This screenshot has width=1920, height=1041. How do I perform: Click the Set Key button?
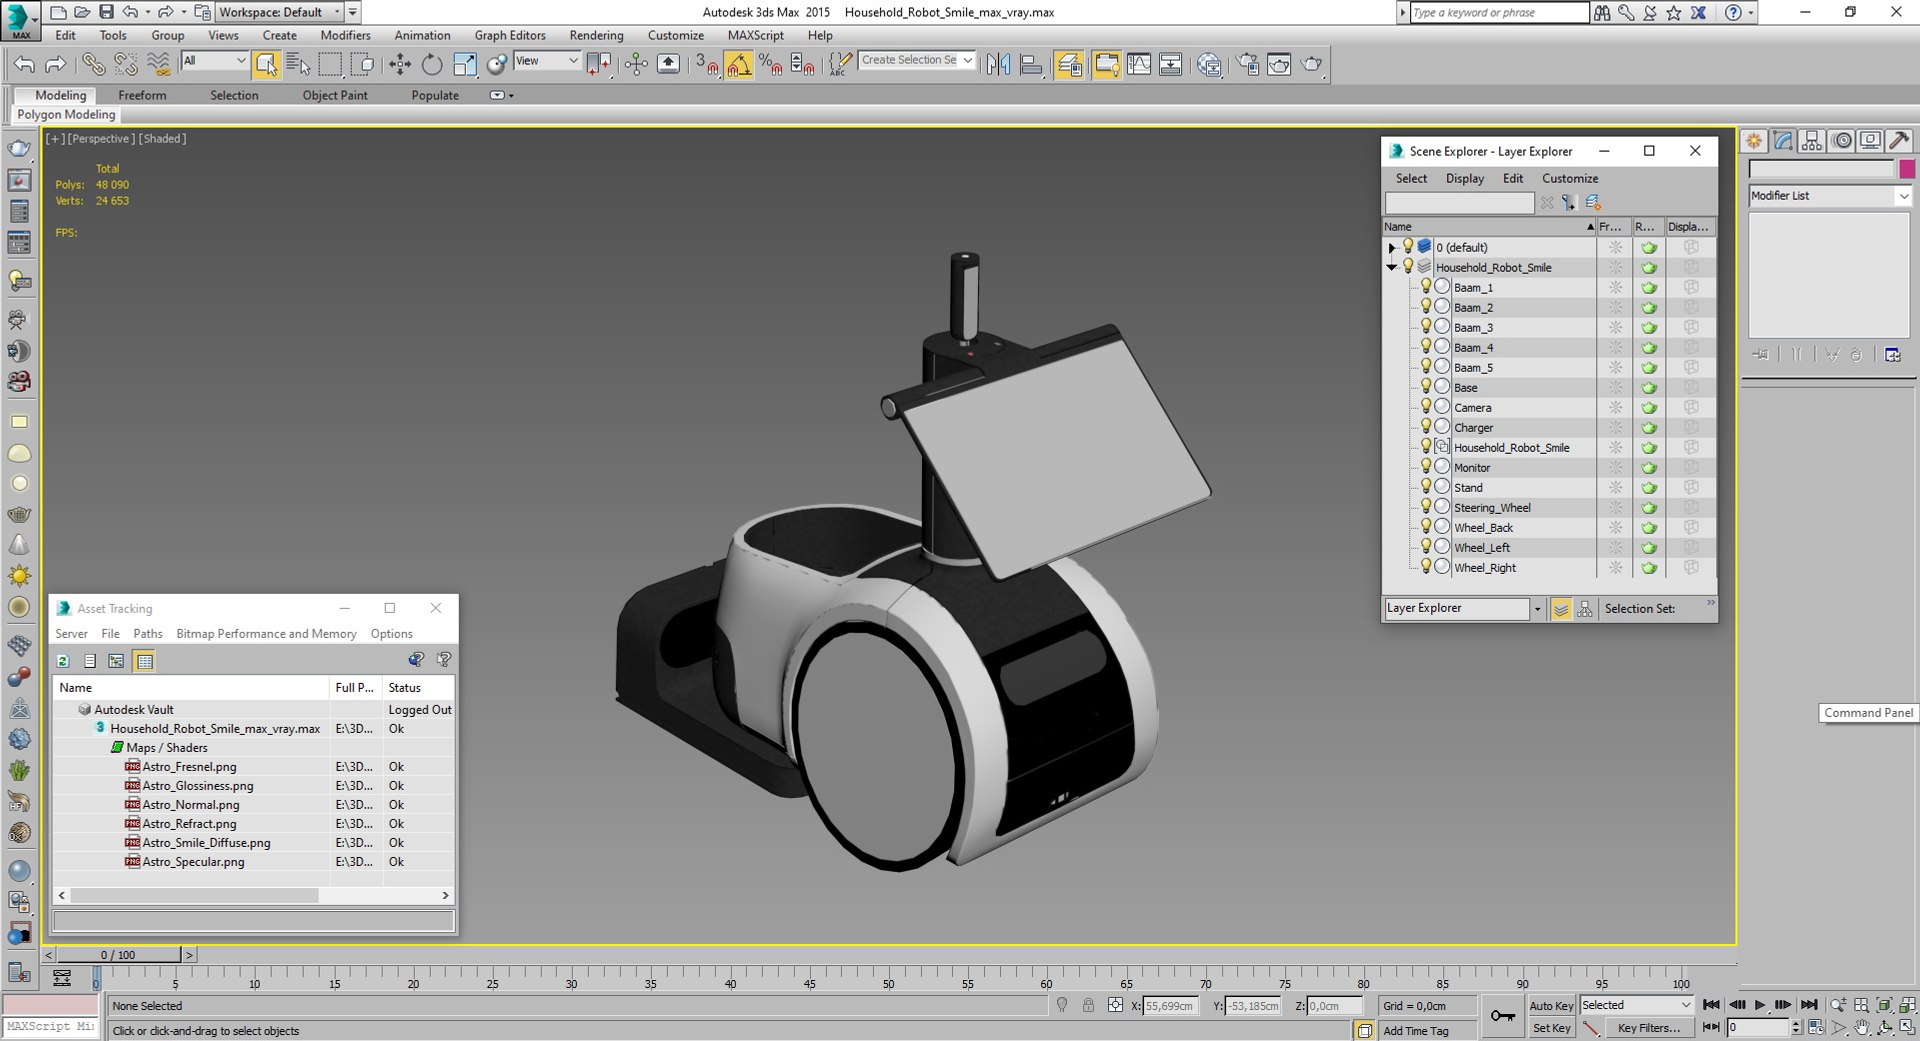pos(1551,1028)
